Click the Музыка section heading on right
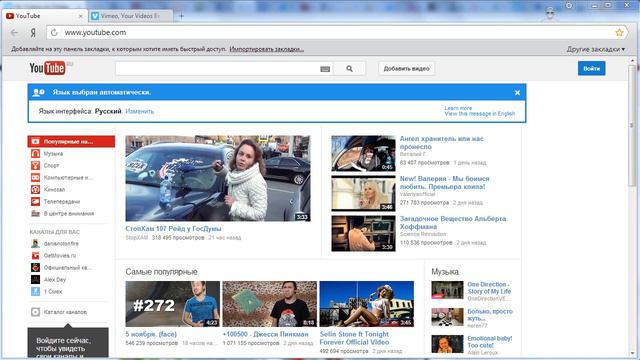The height and width of the screenshot is (360, 640). pos(445,272)
